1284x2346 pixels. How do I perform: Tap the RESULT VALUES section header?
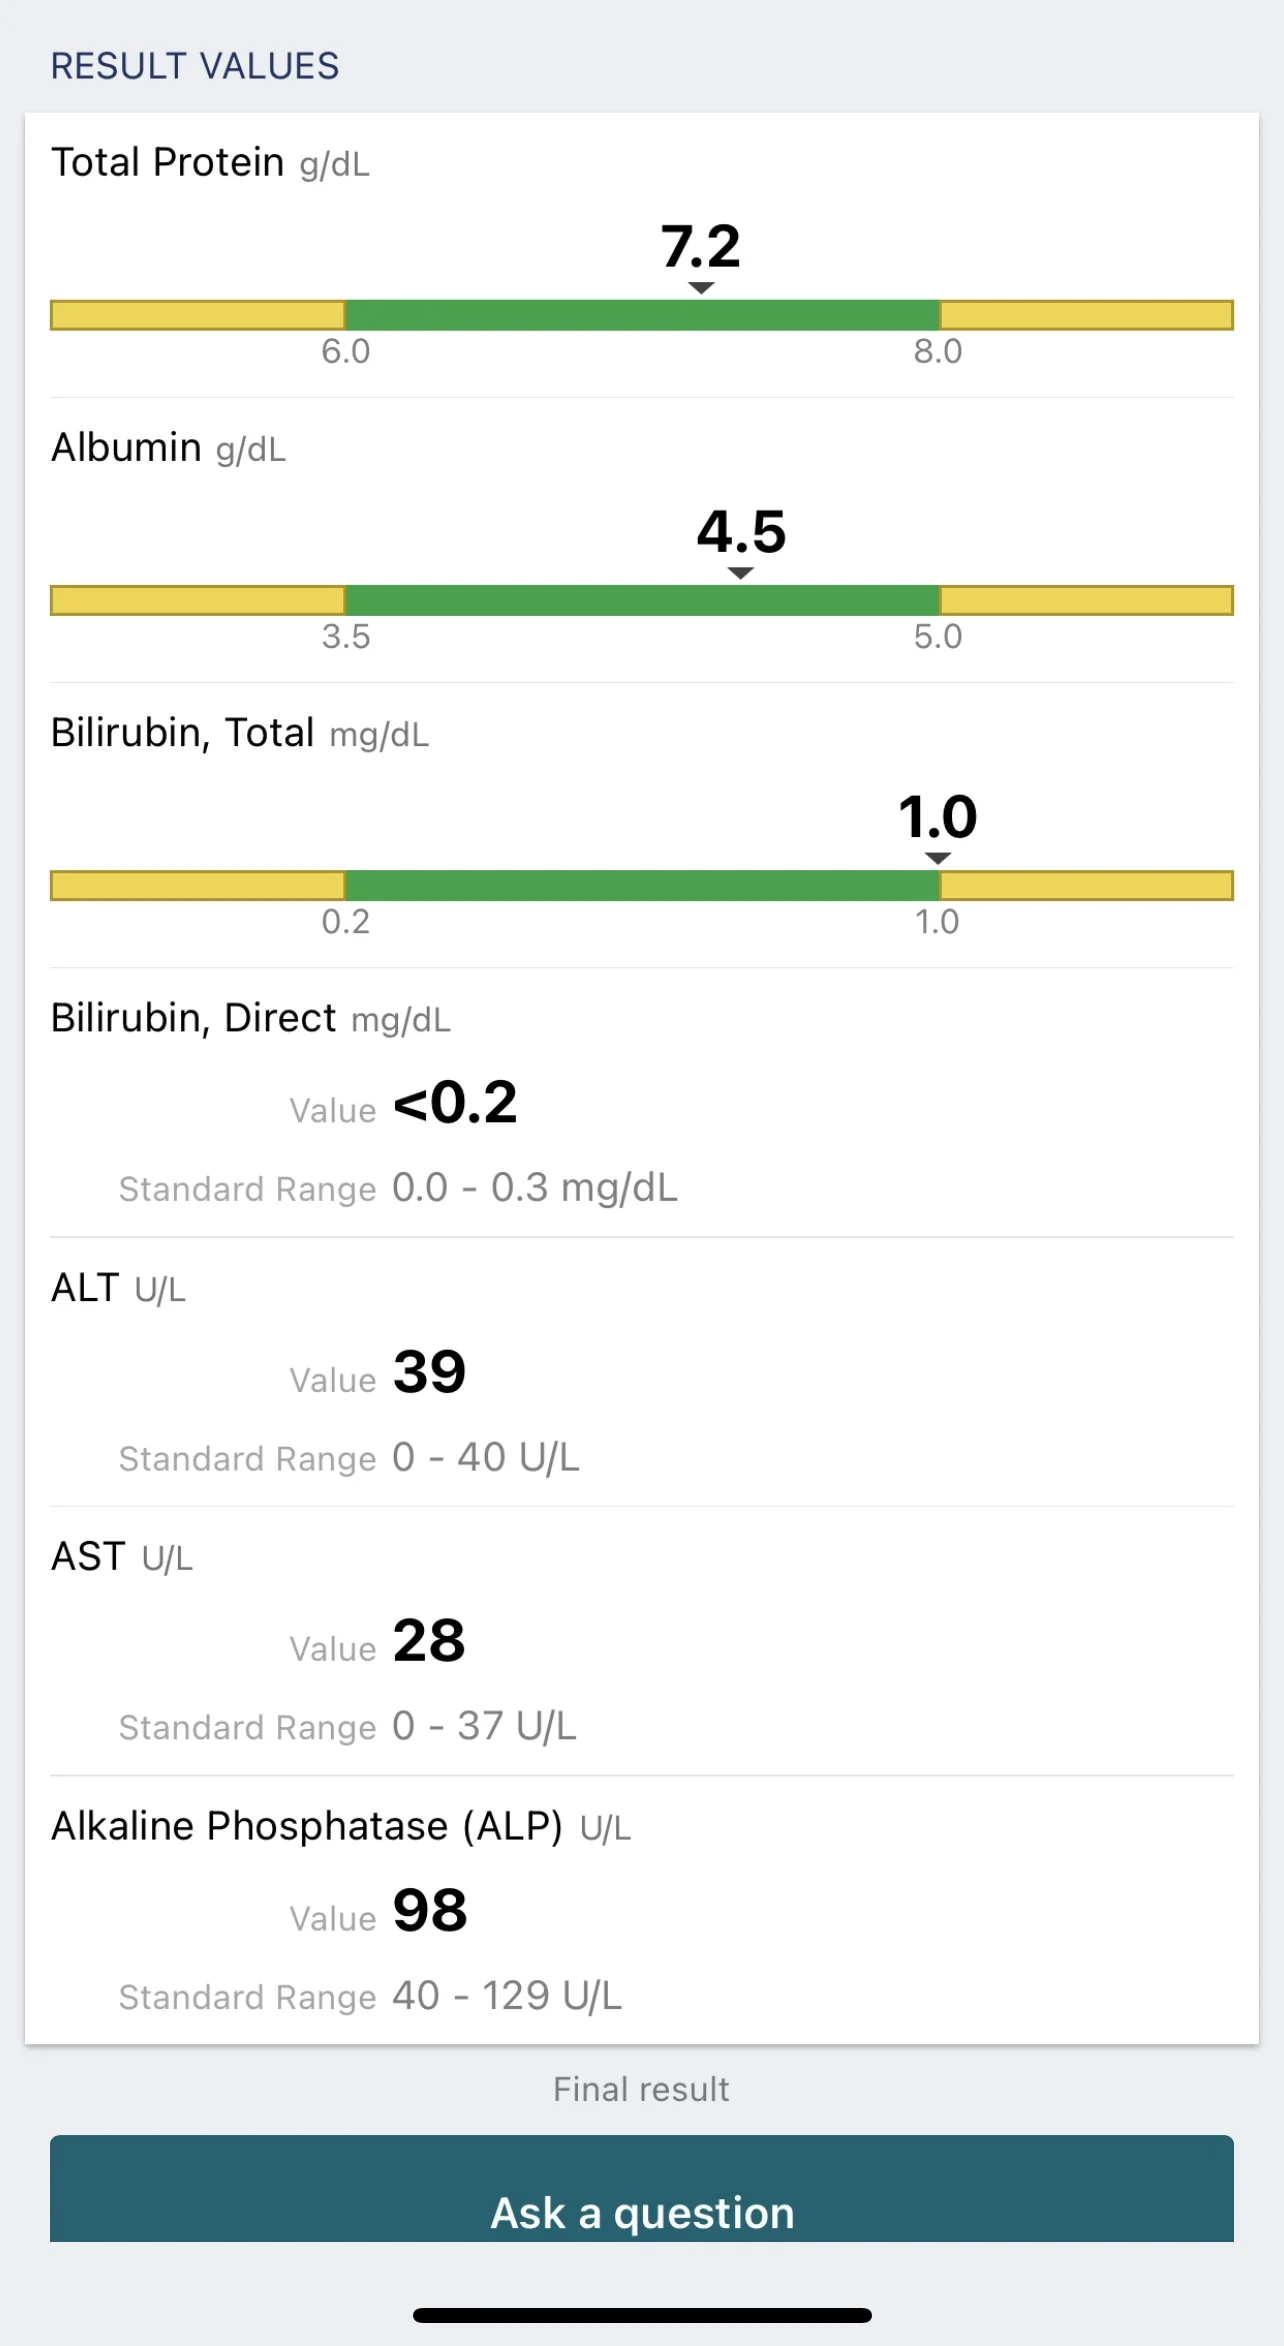coord(195,66)
